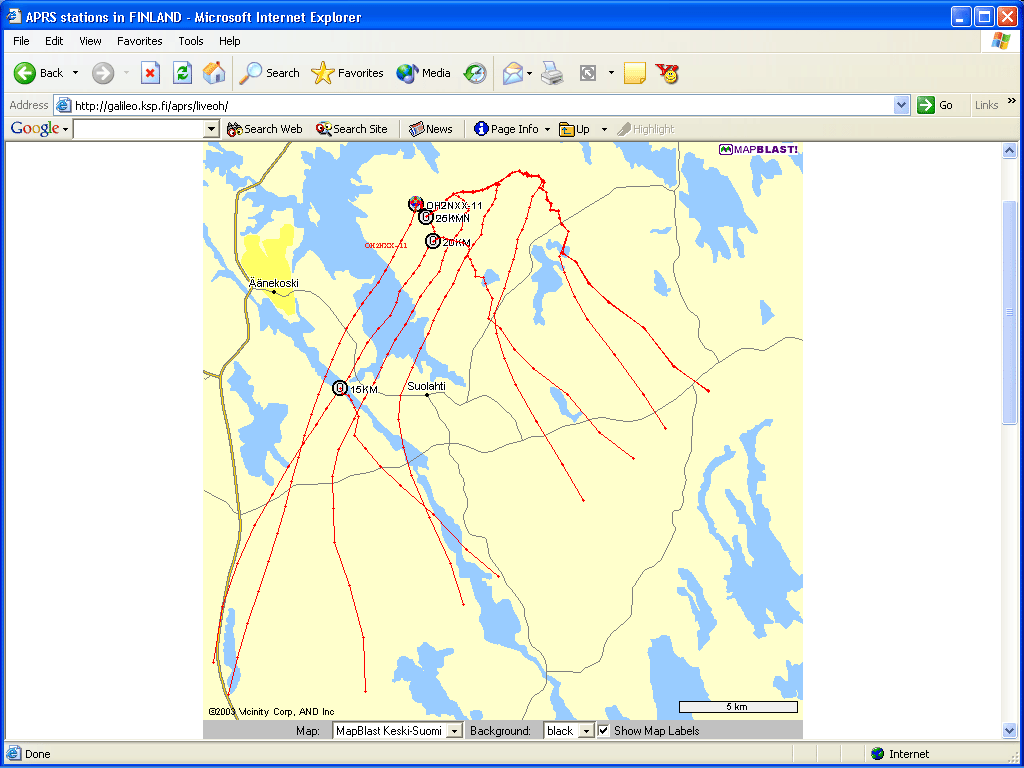Click the page scroll down arrow
The height and width of the screenshot is (768, 1024).
pyautogui.click(x=1009, y=731)
